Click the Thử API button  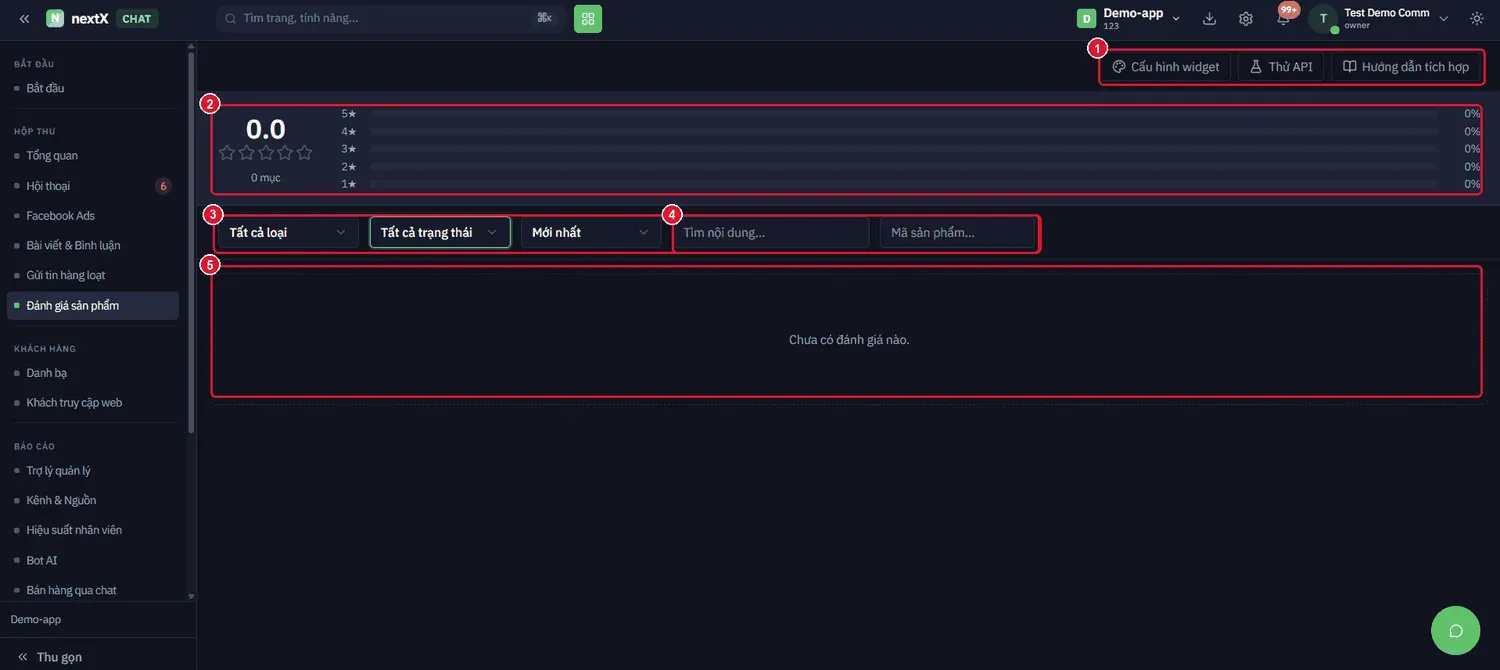tap(1281, 67)
